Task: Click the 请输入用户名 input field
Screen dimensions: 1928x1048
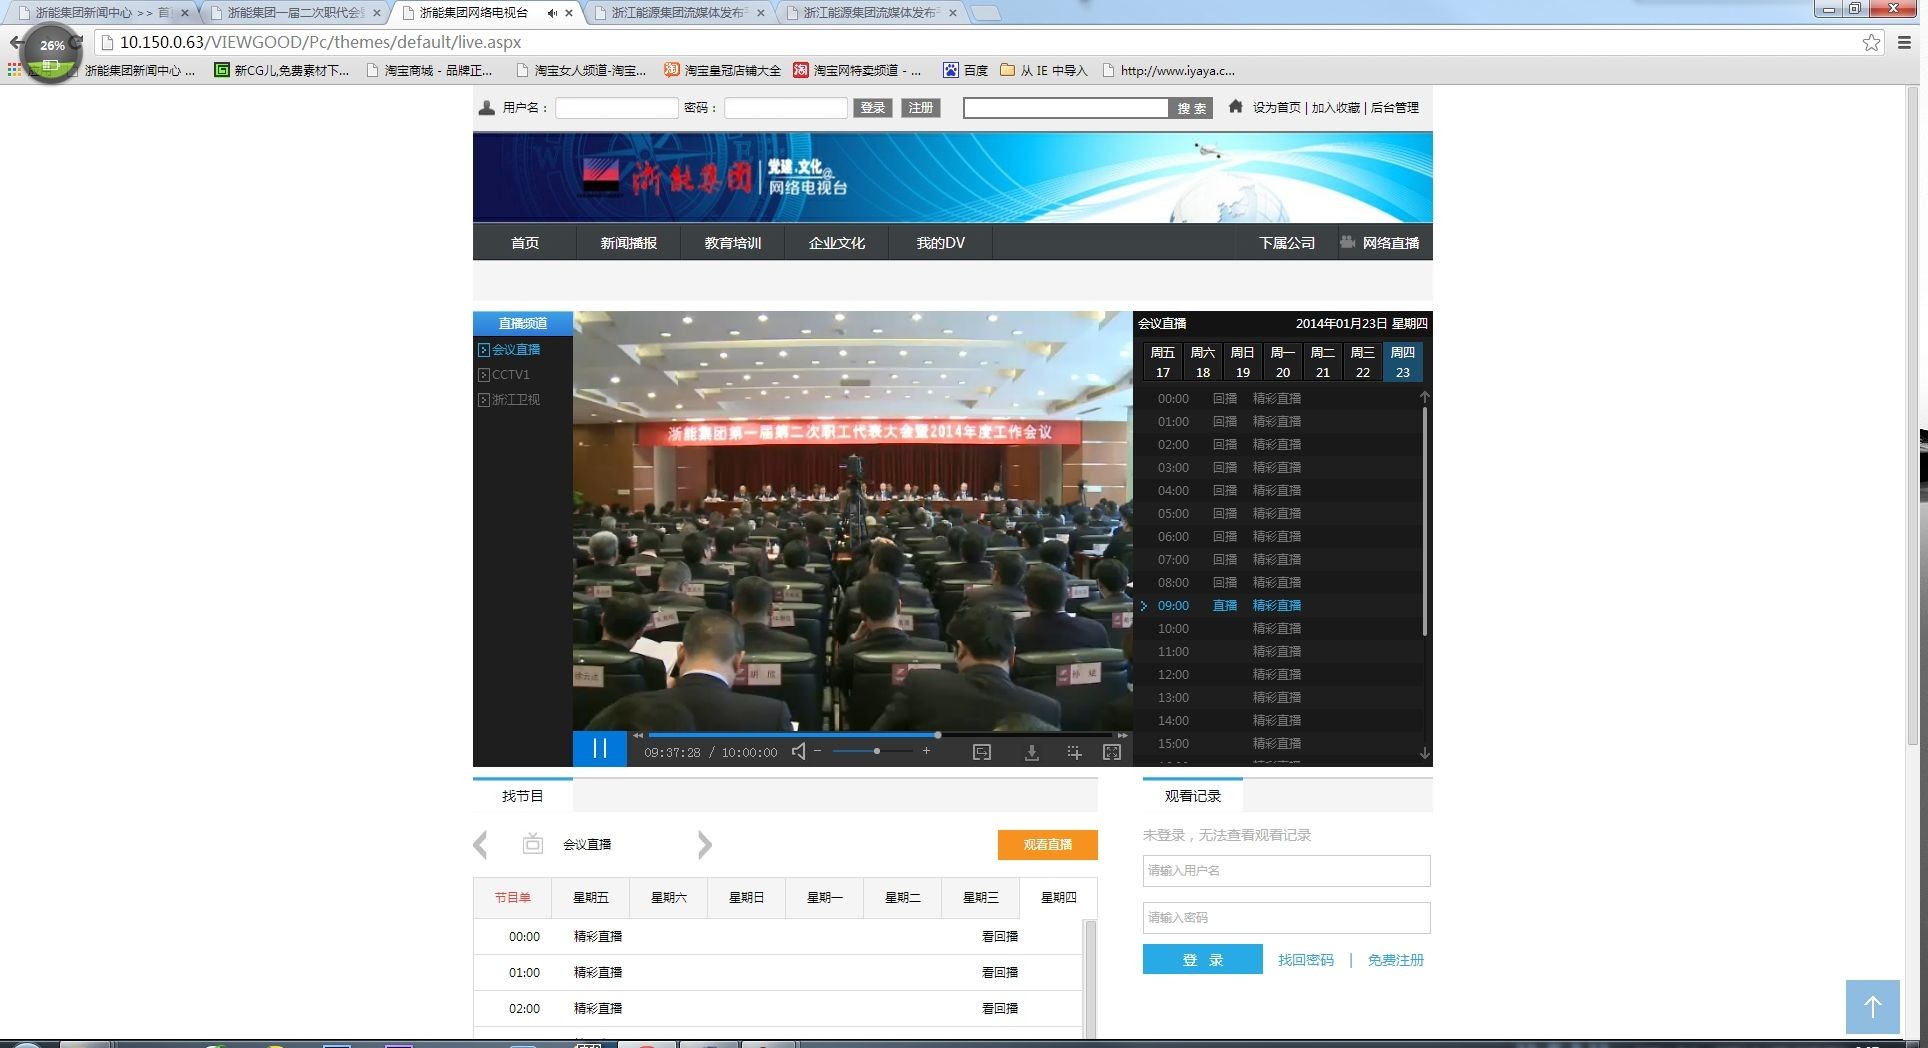Action: 1285,870
